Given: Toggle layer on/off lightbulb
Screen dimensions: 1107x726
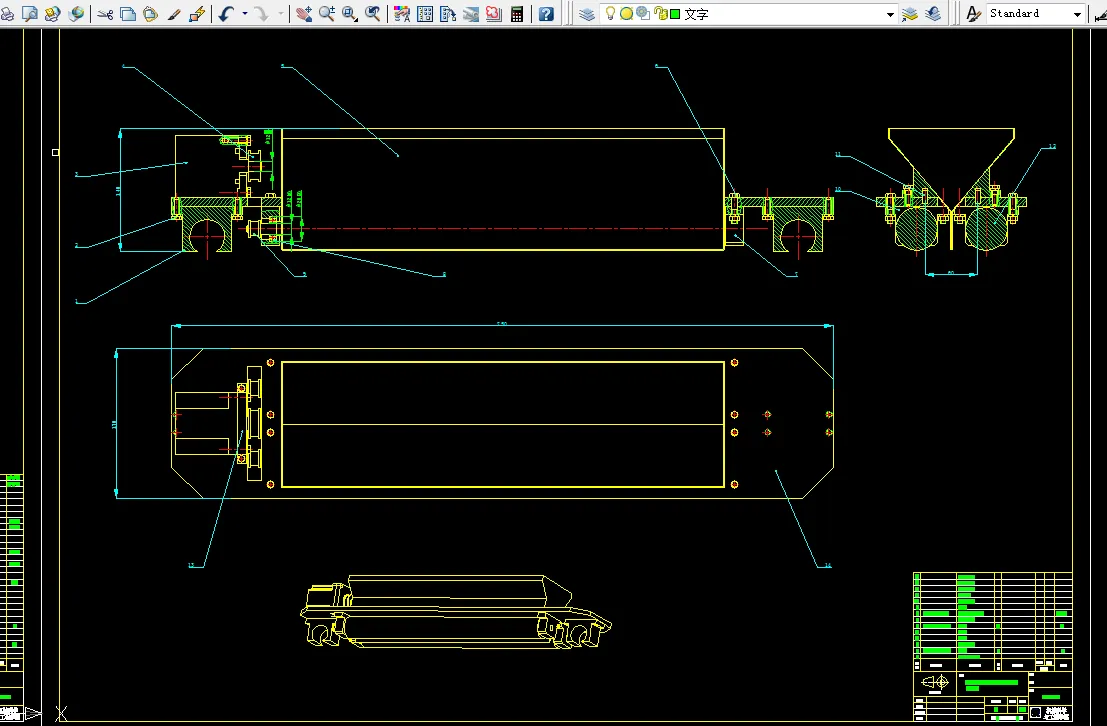Looking at the screenshot, I should click(x=611, y=13).
